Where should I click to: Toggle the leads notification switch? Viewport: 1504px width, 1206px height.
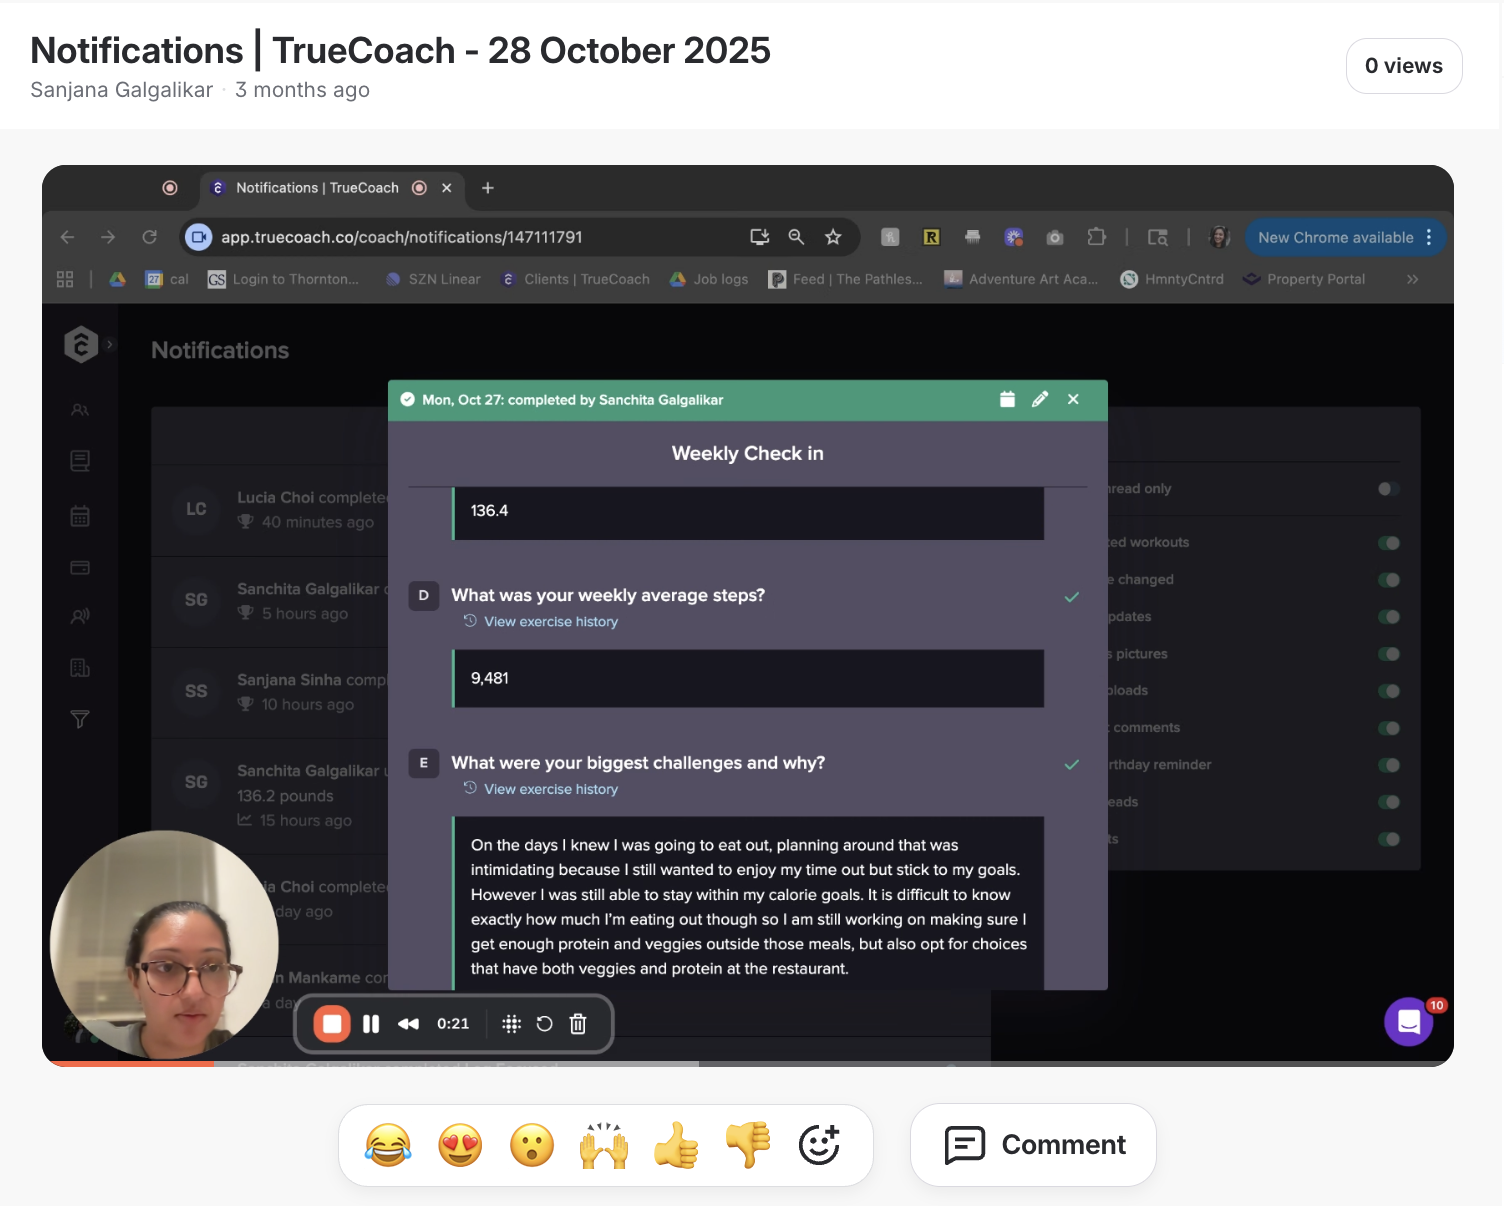(x=1388, y=802)
